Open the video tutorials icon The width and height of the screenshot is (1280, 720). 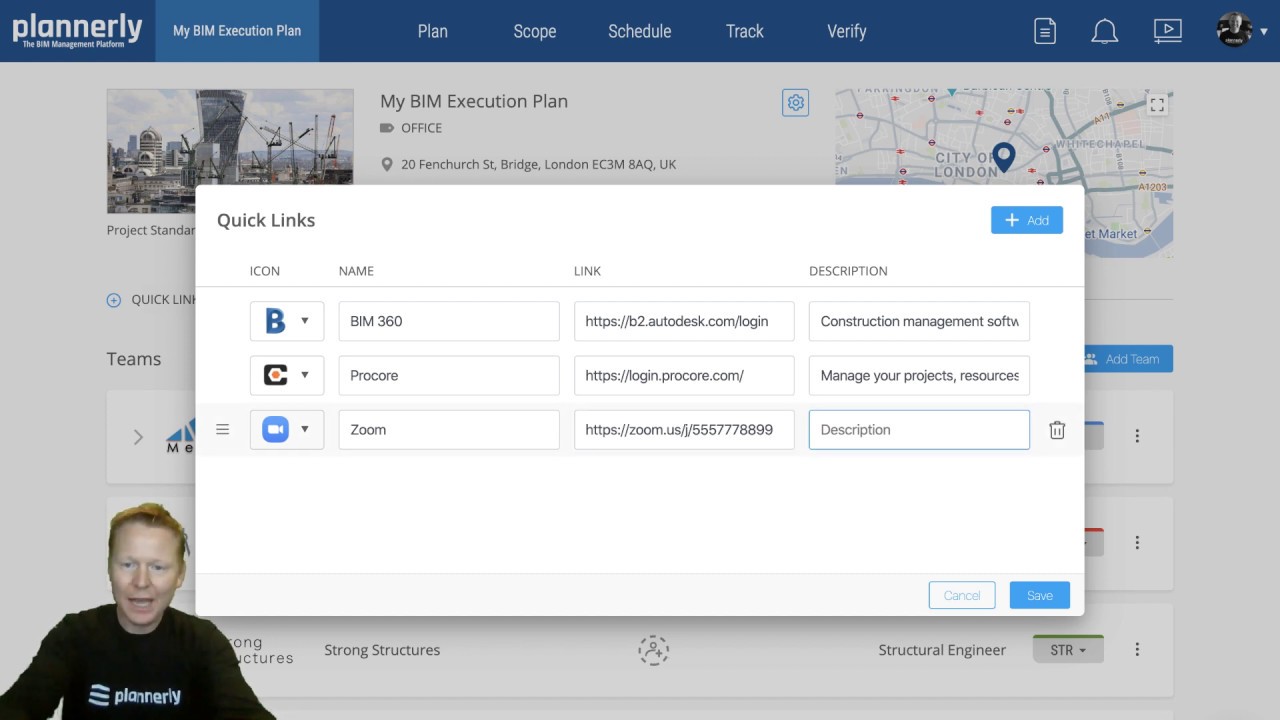click(x=1168, y=31)
